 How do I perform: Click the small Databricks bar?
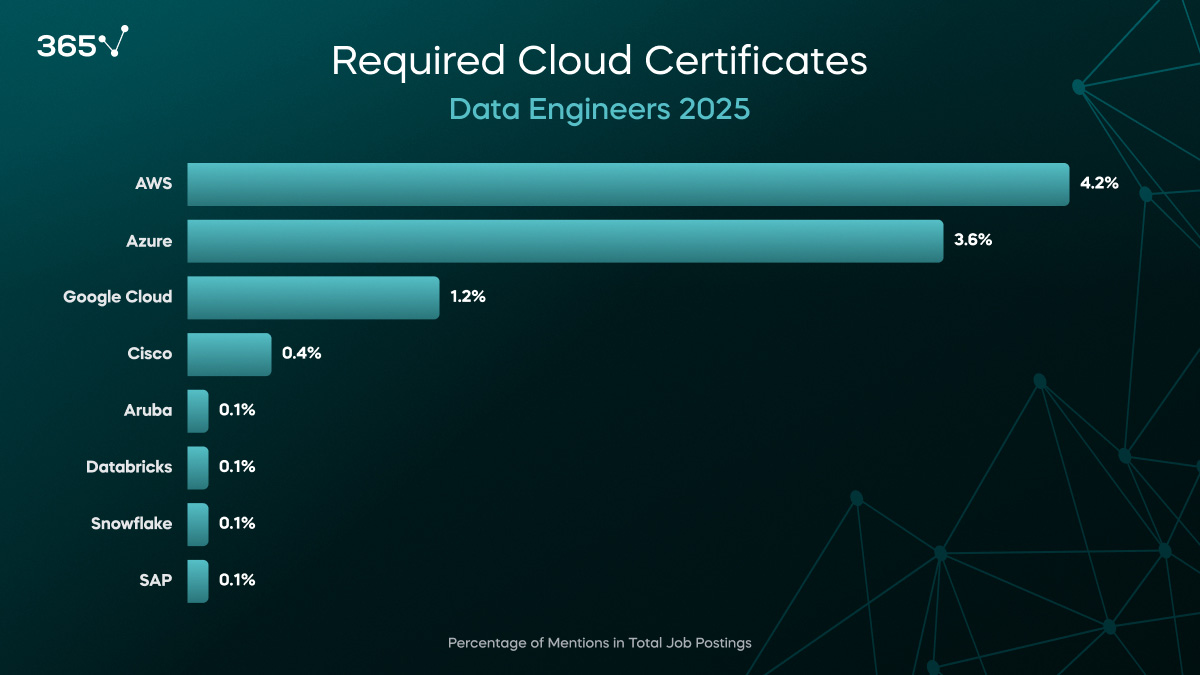198,467
